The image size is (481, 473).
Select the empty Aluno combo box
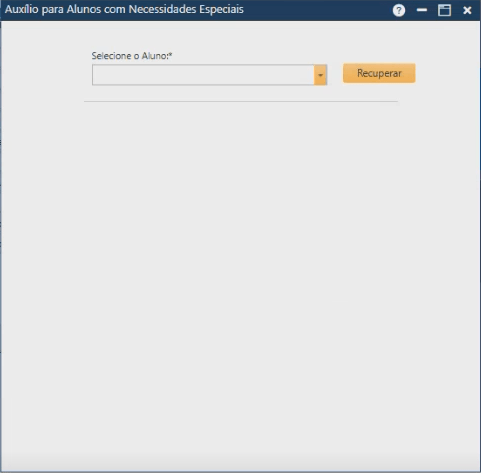coord(209,75)
